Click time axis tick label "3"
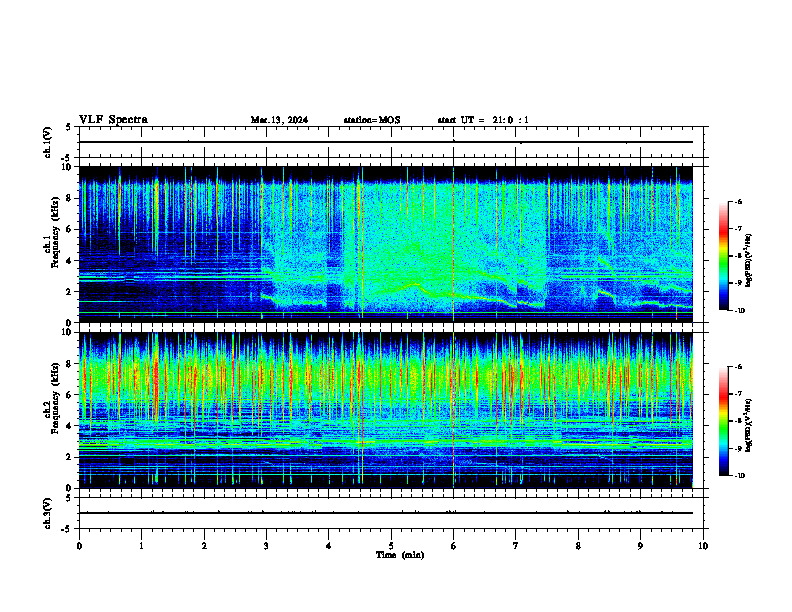 click(x=267, y=546)
